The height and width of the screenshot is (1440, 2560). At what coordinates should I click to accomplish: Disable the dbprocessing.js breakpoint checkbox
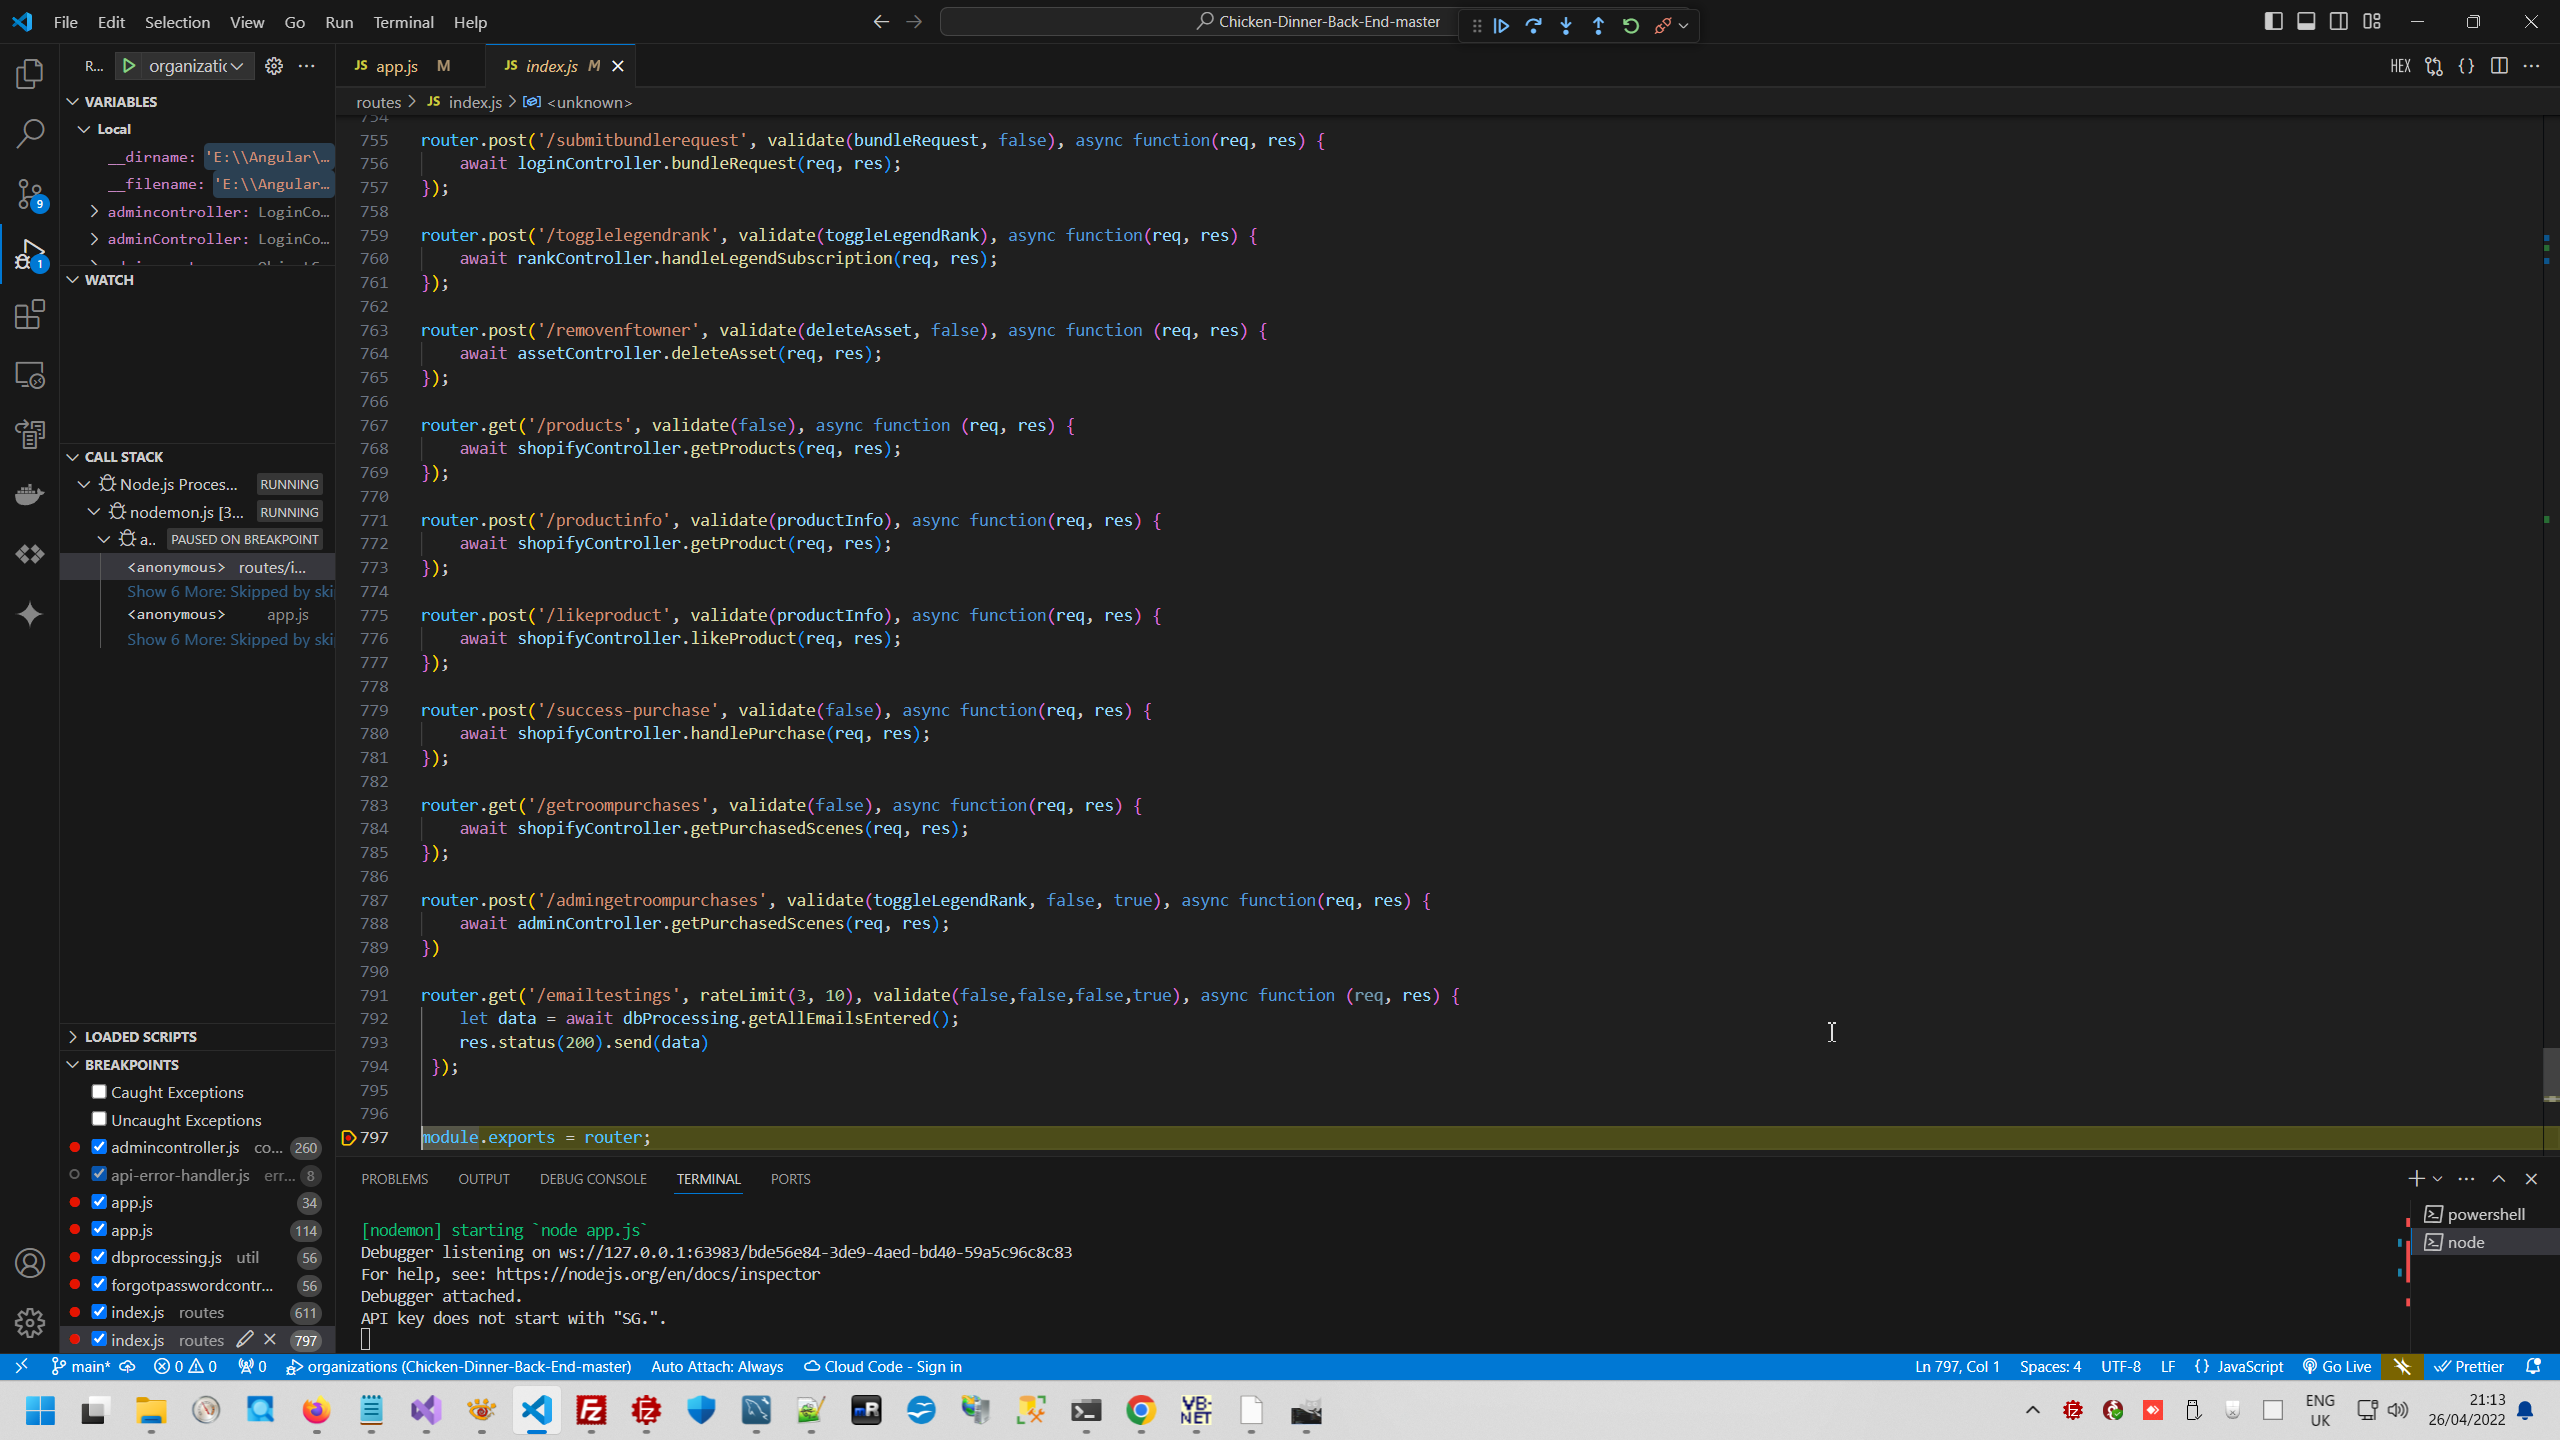99,1257
